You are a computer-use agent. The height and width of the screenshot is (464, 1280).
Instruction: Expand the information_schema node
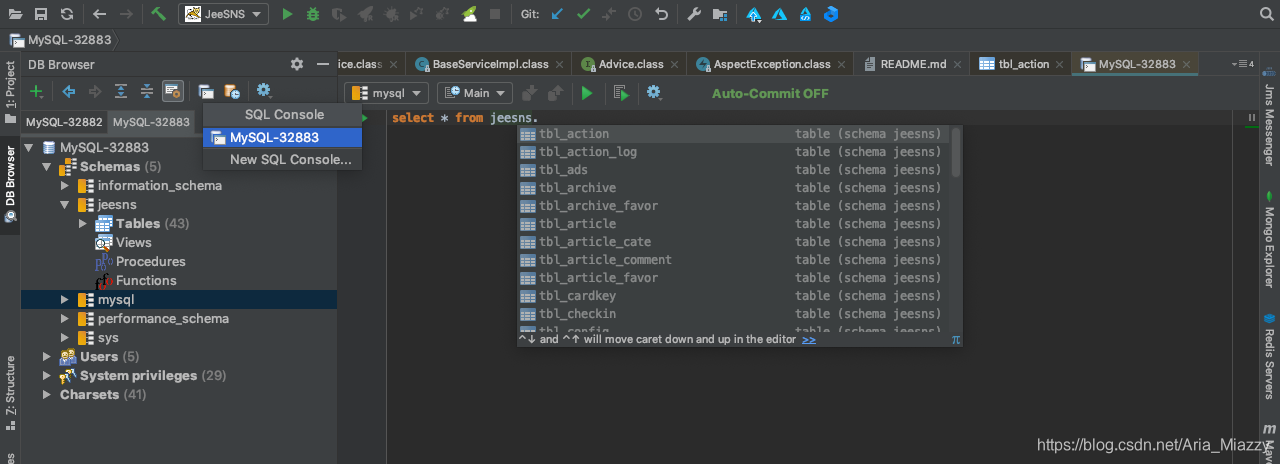(x=65, y=185)
